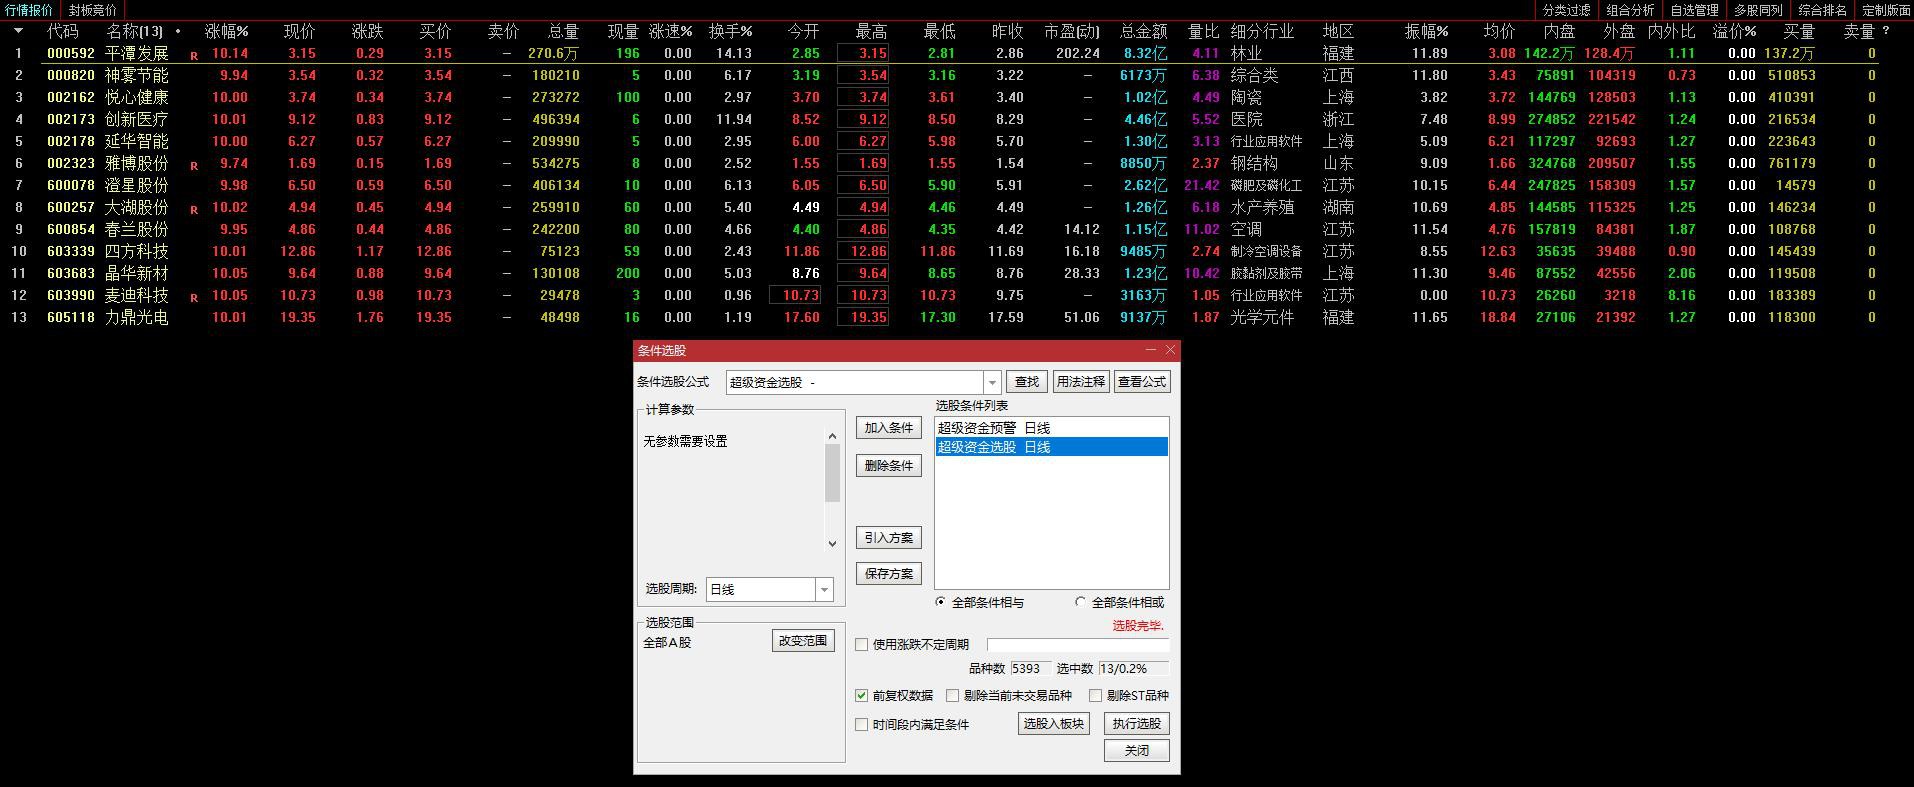
Task: Click the 执行选股 button
Action: 1137,724
